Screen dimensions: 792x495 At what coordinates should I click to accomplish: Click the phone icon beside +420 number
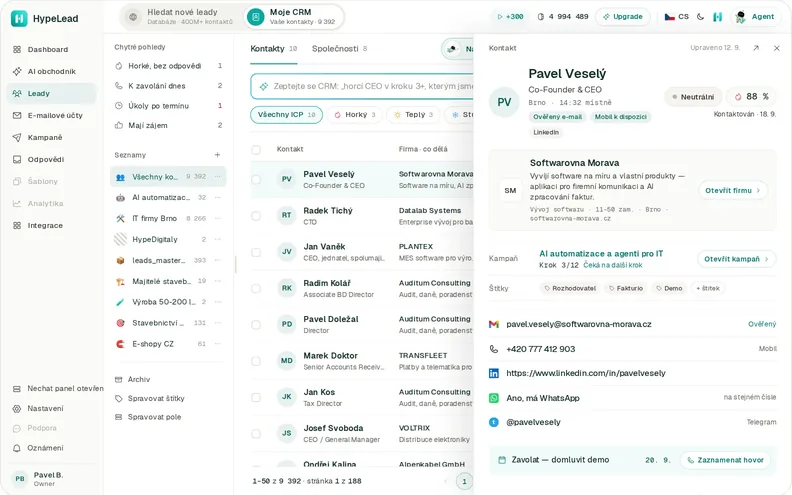click(x=493, y=349)
